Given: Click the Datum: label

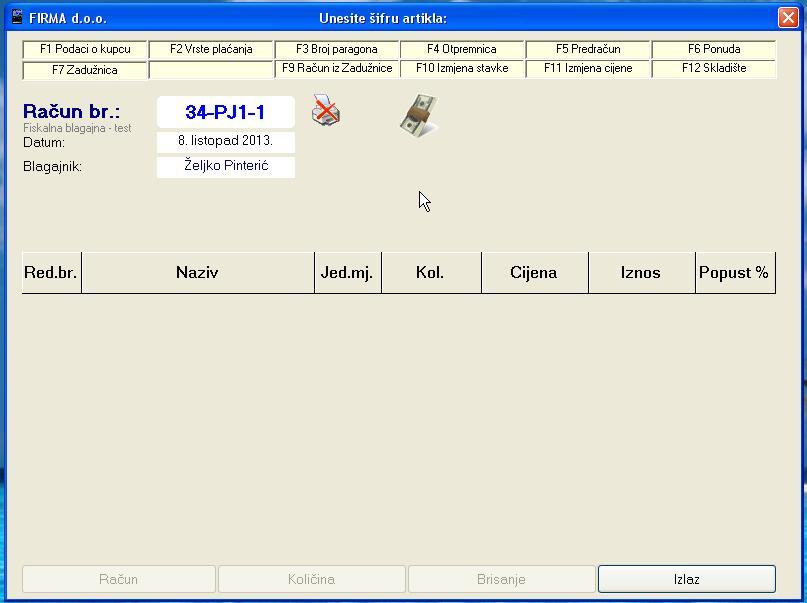Looking at the screenshot, I should click(44, 143).
